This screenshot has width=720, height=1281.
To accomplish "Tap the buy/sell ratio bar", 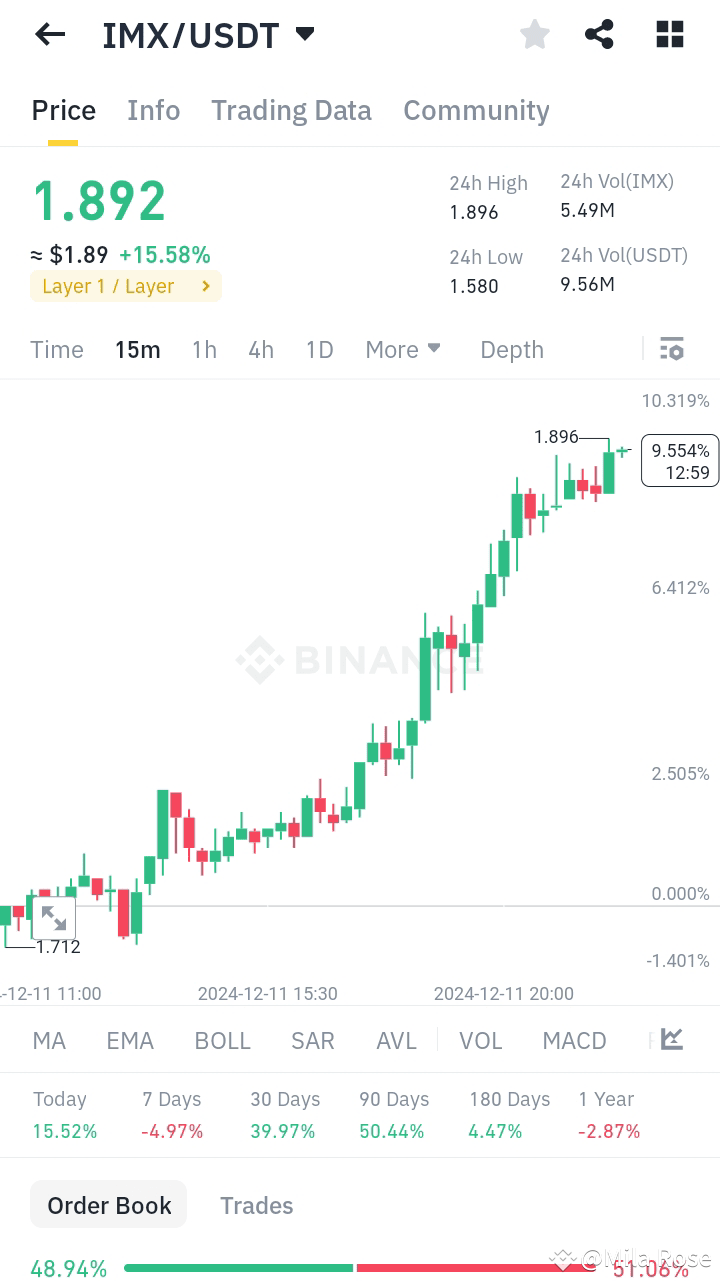I will (x=360, y=1266).
